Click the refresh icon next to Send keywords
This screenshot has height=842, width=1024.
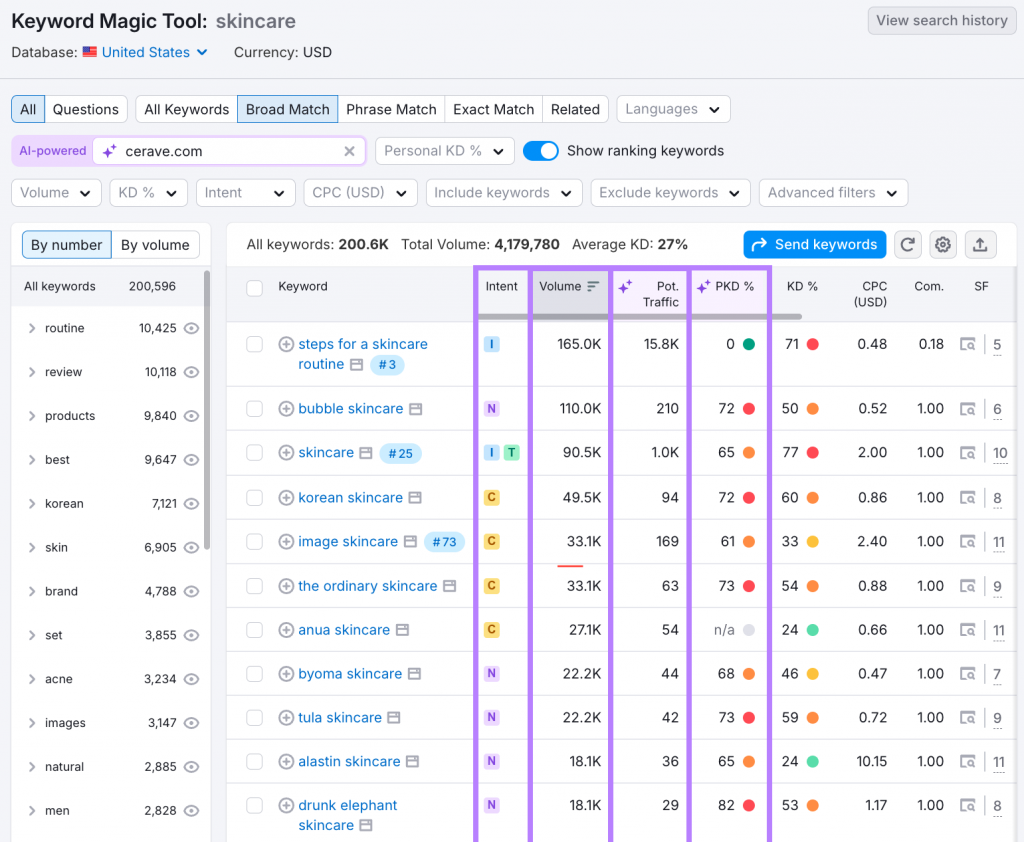pos(907,245)
